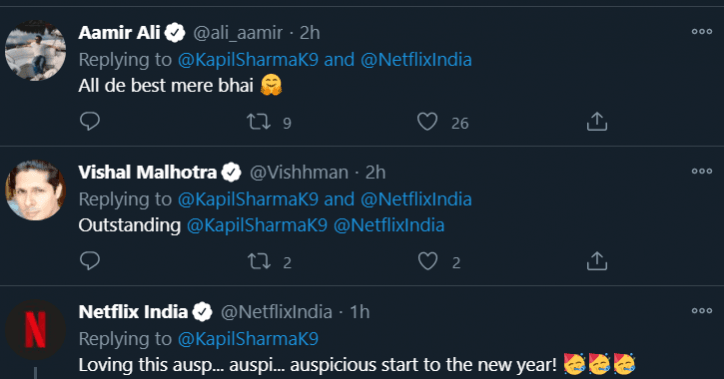Share Aamir Ali's tweet

(597, 121)
